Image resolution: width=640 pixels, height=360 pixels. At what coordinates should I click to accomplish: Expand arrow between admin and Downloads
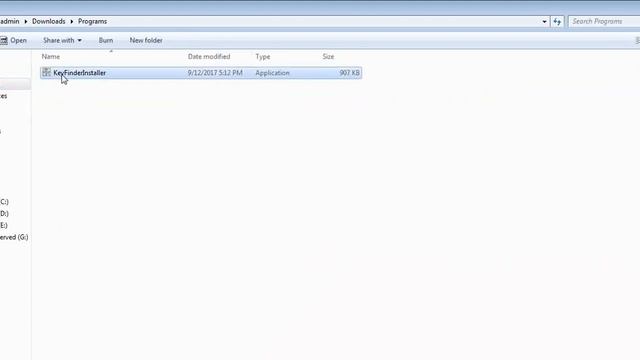(x=26, y=22)
